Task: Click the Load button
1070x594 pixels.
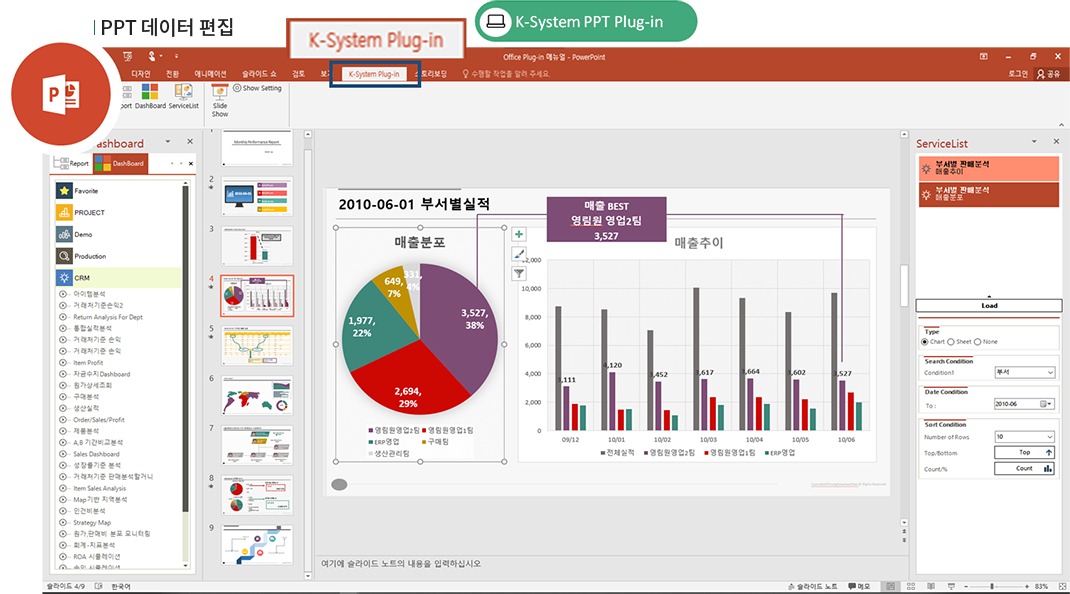Action: [x=989, y=306]
